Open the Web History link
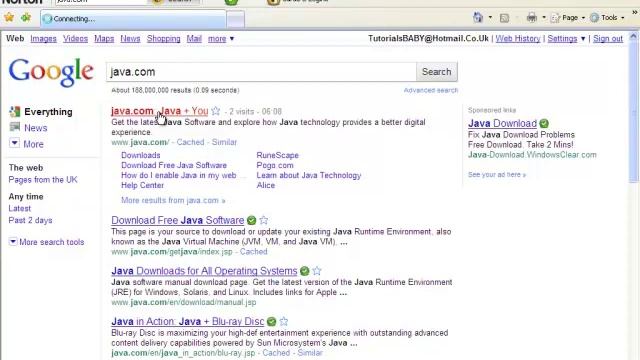 pos(518,38)
